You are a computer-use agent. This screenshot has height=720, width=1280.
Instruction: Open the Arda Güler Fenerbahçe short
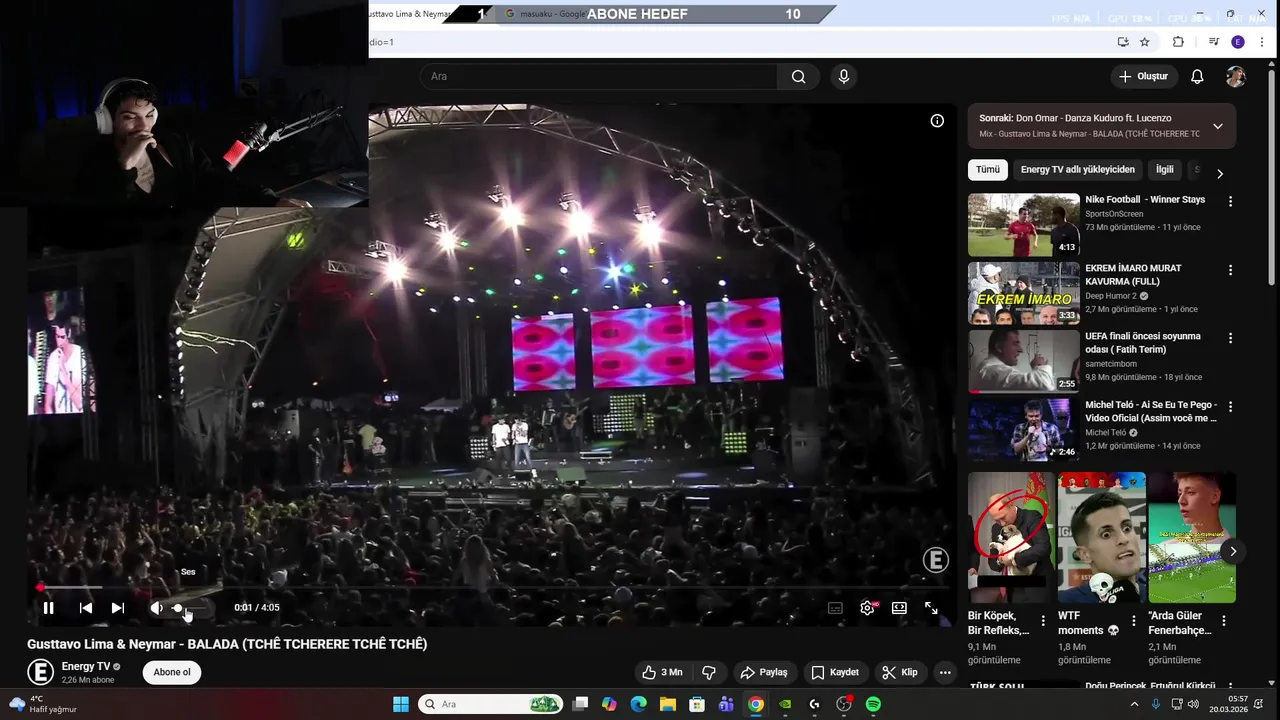coord(1191,538)
